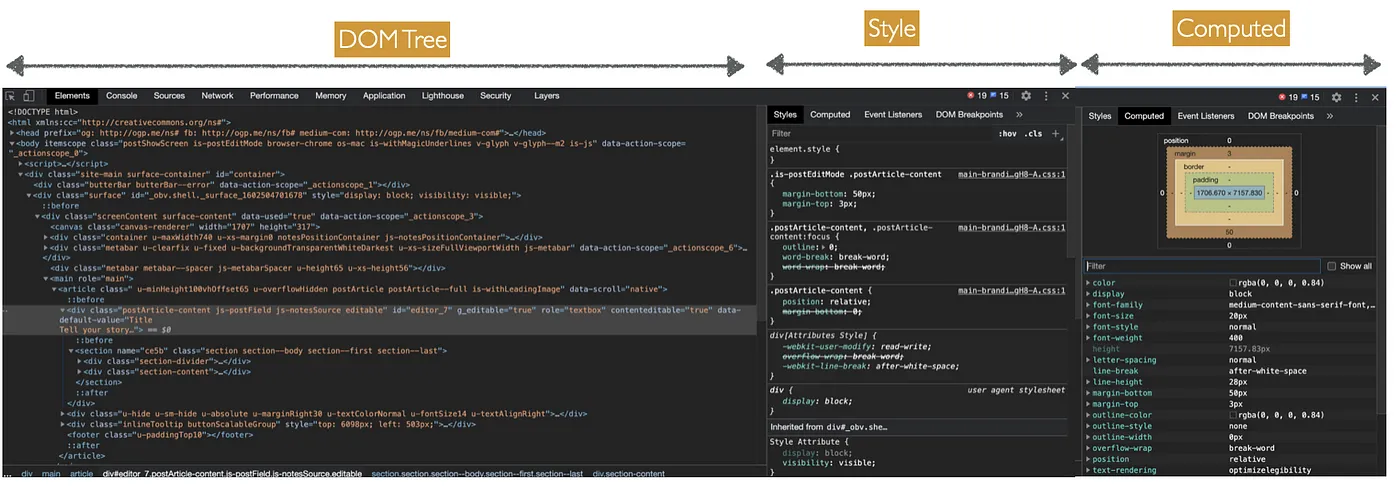Viewport: 1400px width, 490px height.
Task: Click the error count badge showing 19 in Styles pane
Action: point(977,96)
